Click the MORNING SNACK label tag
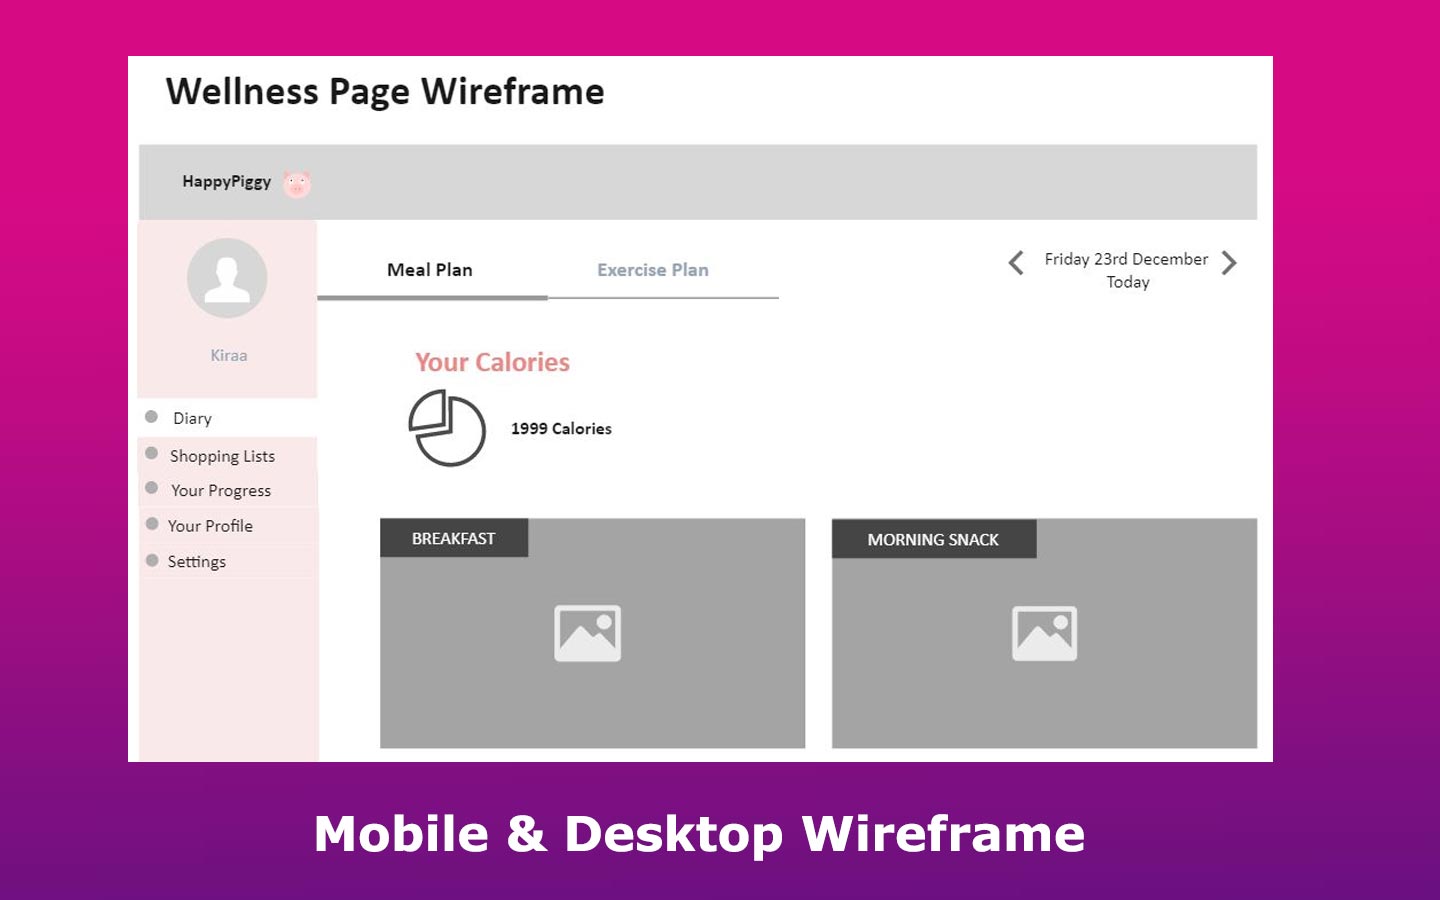Image resolution: width=1440 pixels, height=900 pixels. (933, 540)
